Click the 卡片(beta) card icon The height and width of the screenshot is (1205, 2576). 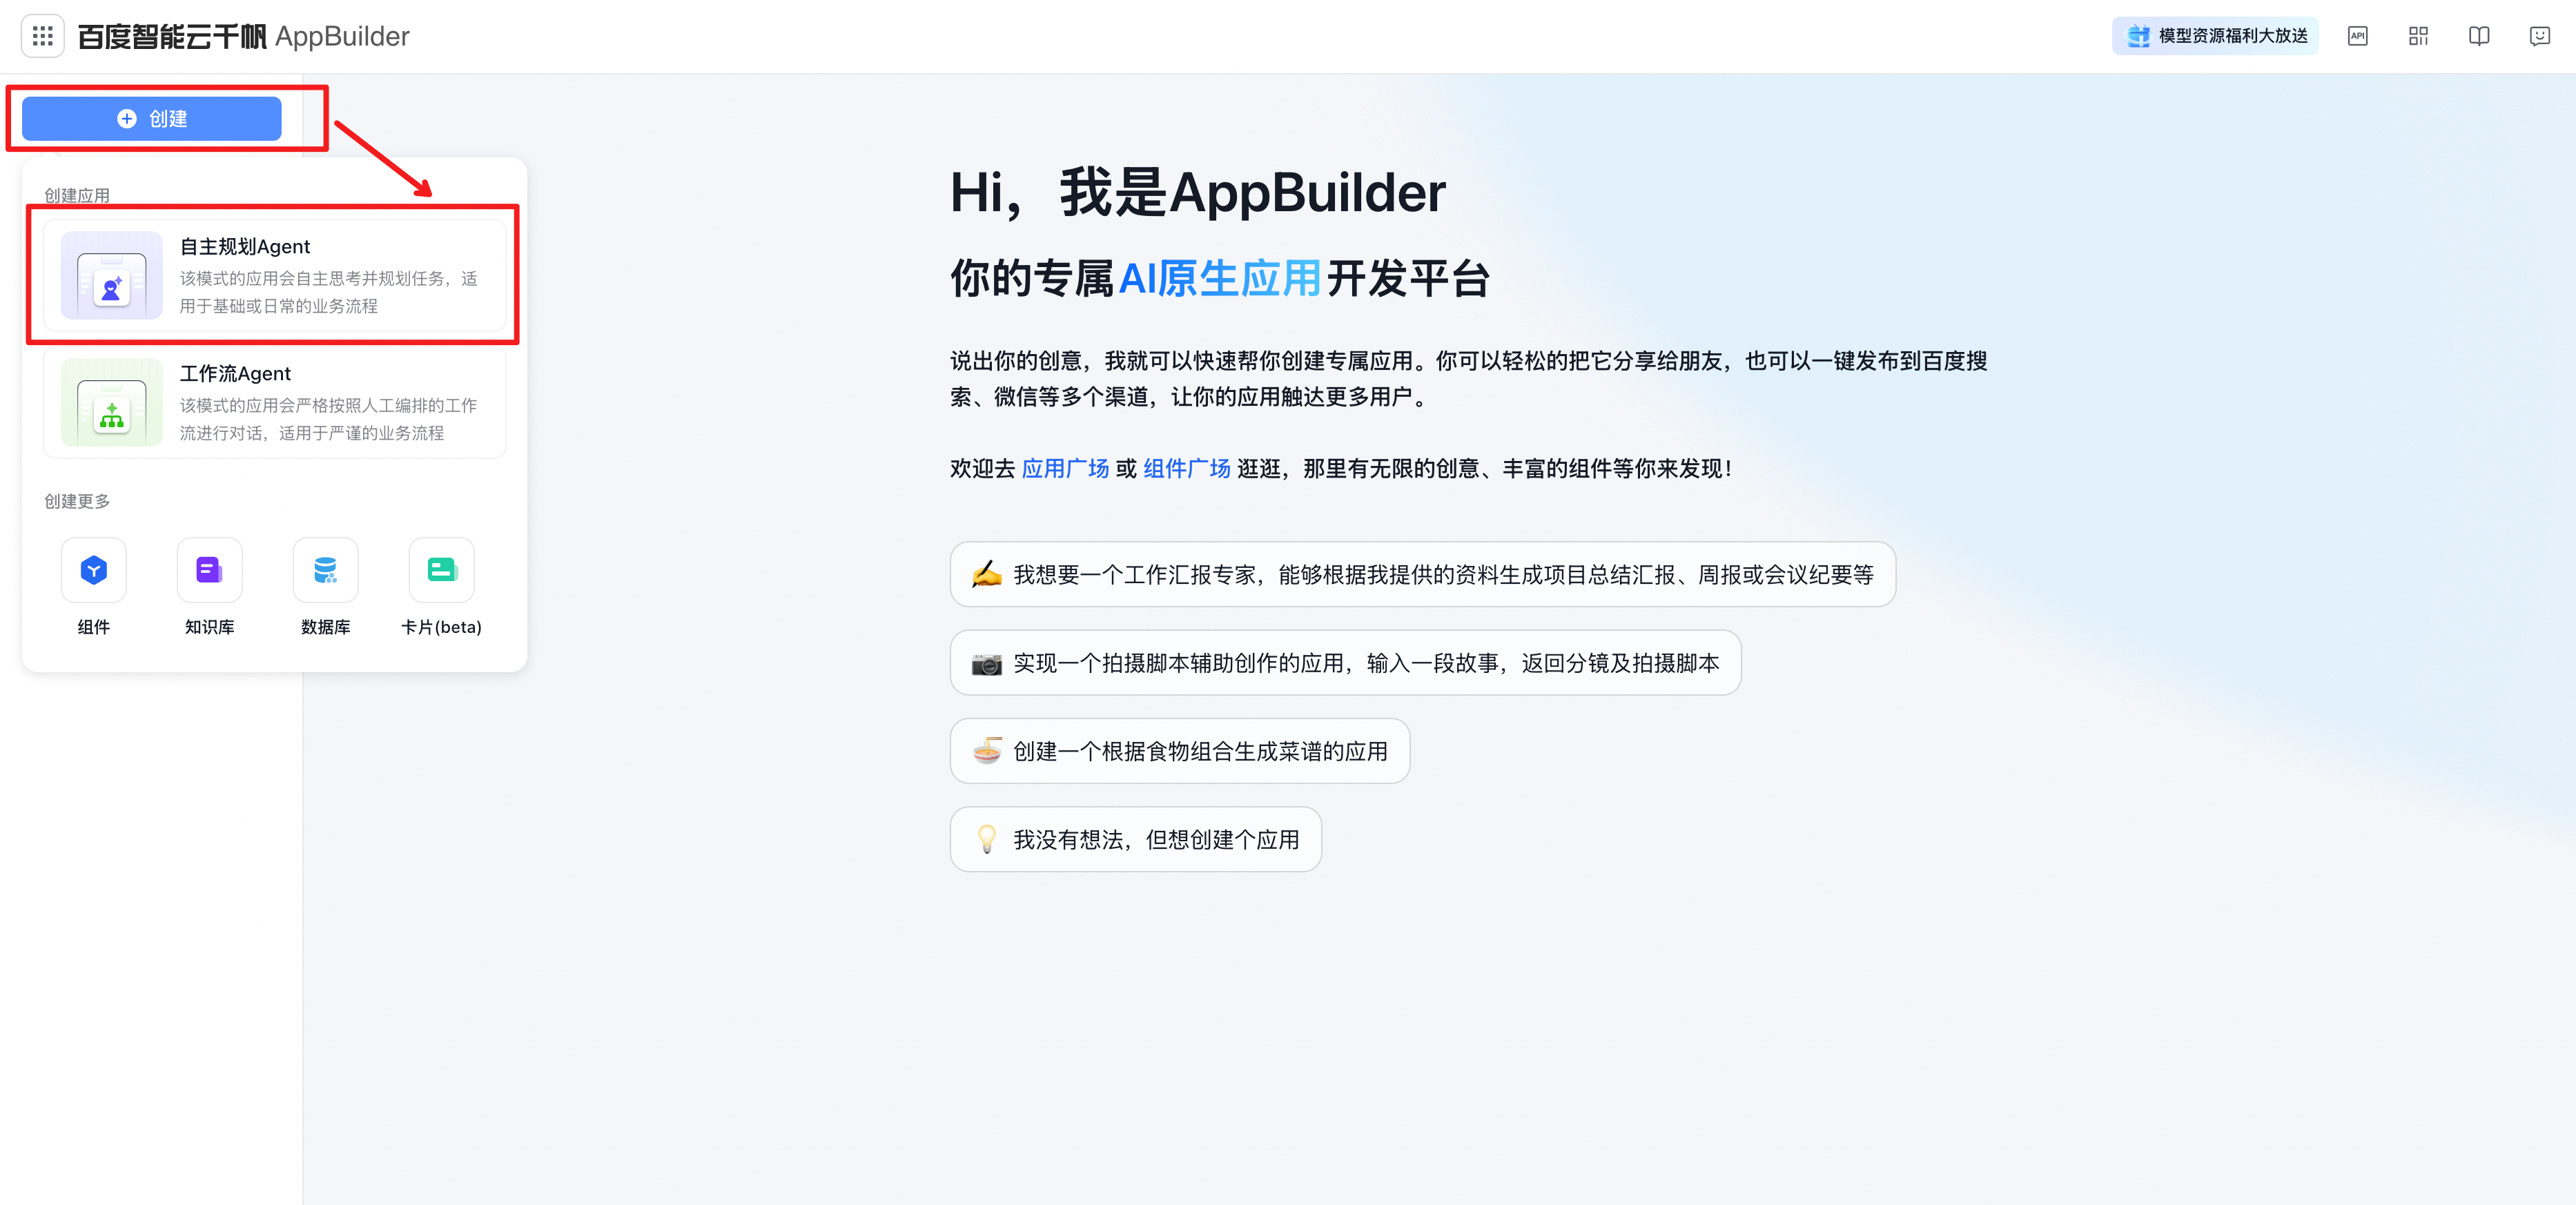pyautogui.click(x=442, y=570)
